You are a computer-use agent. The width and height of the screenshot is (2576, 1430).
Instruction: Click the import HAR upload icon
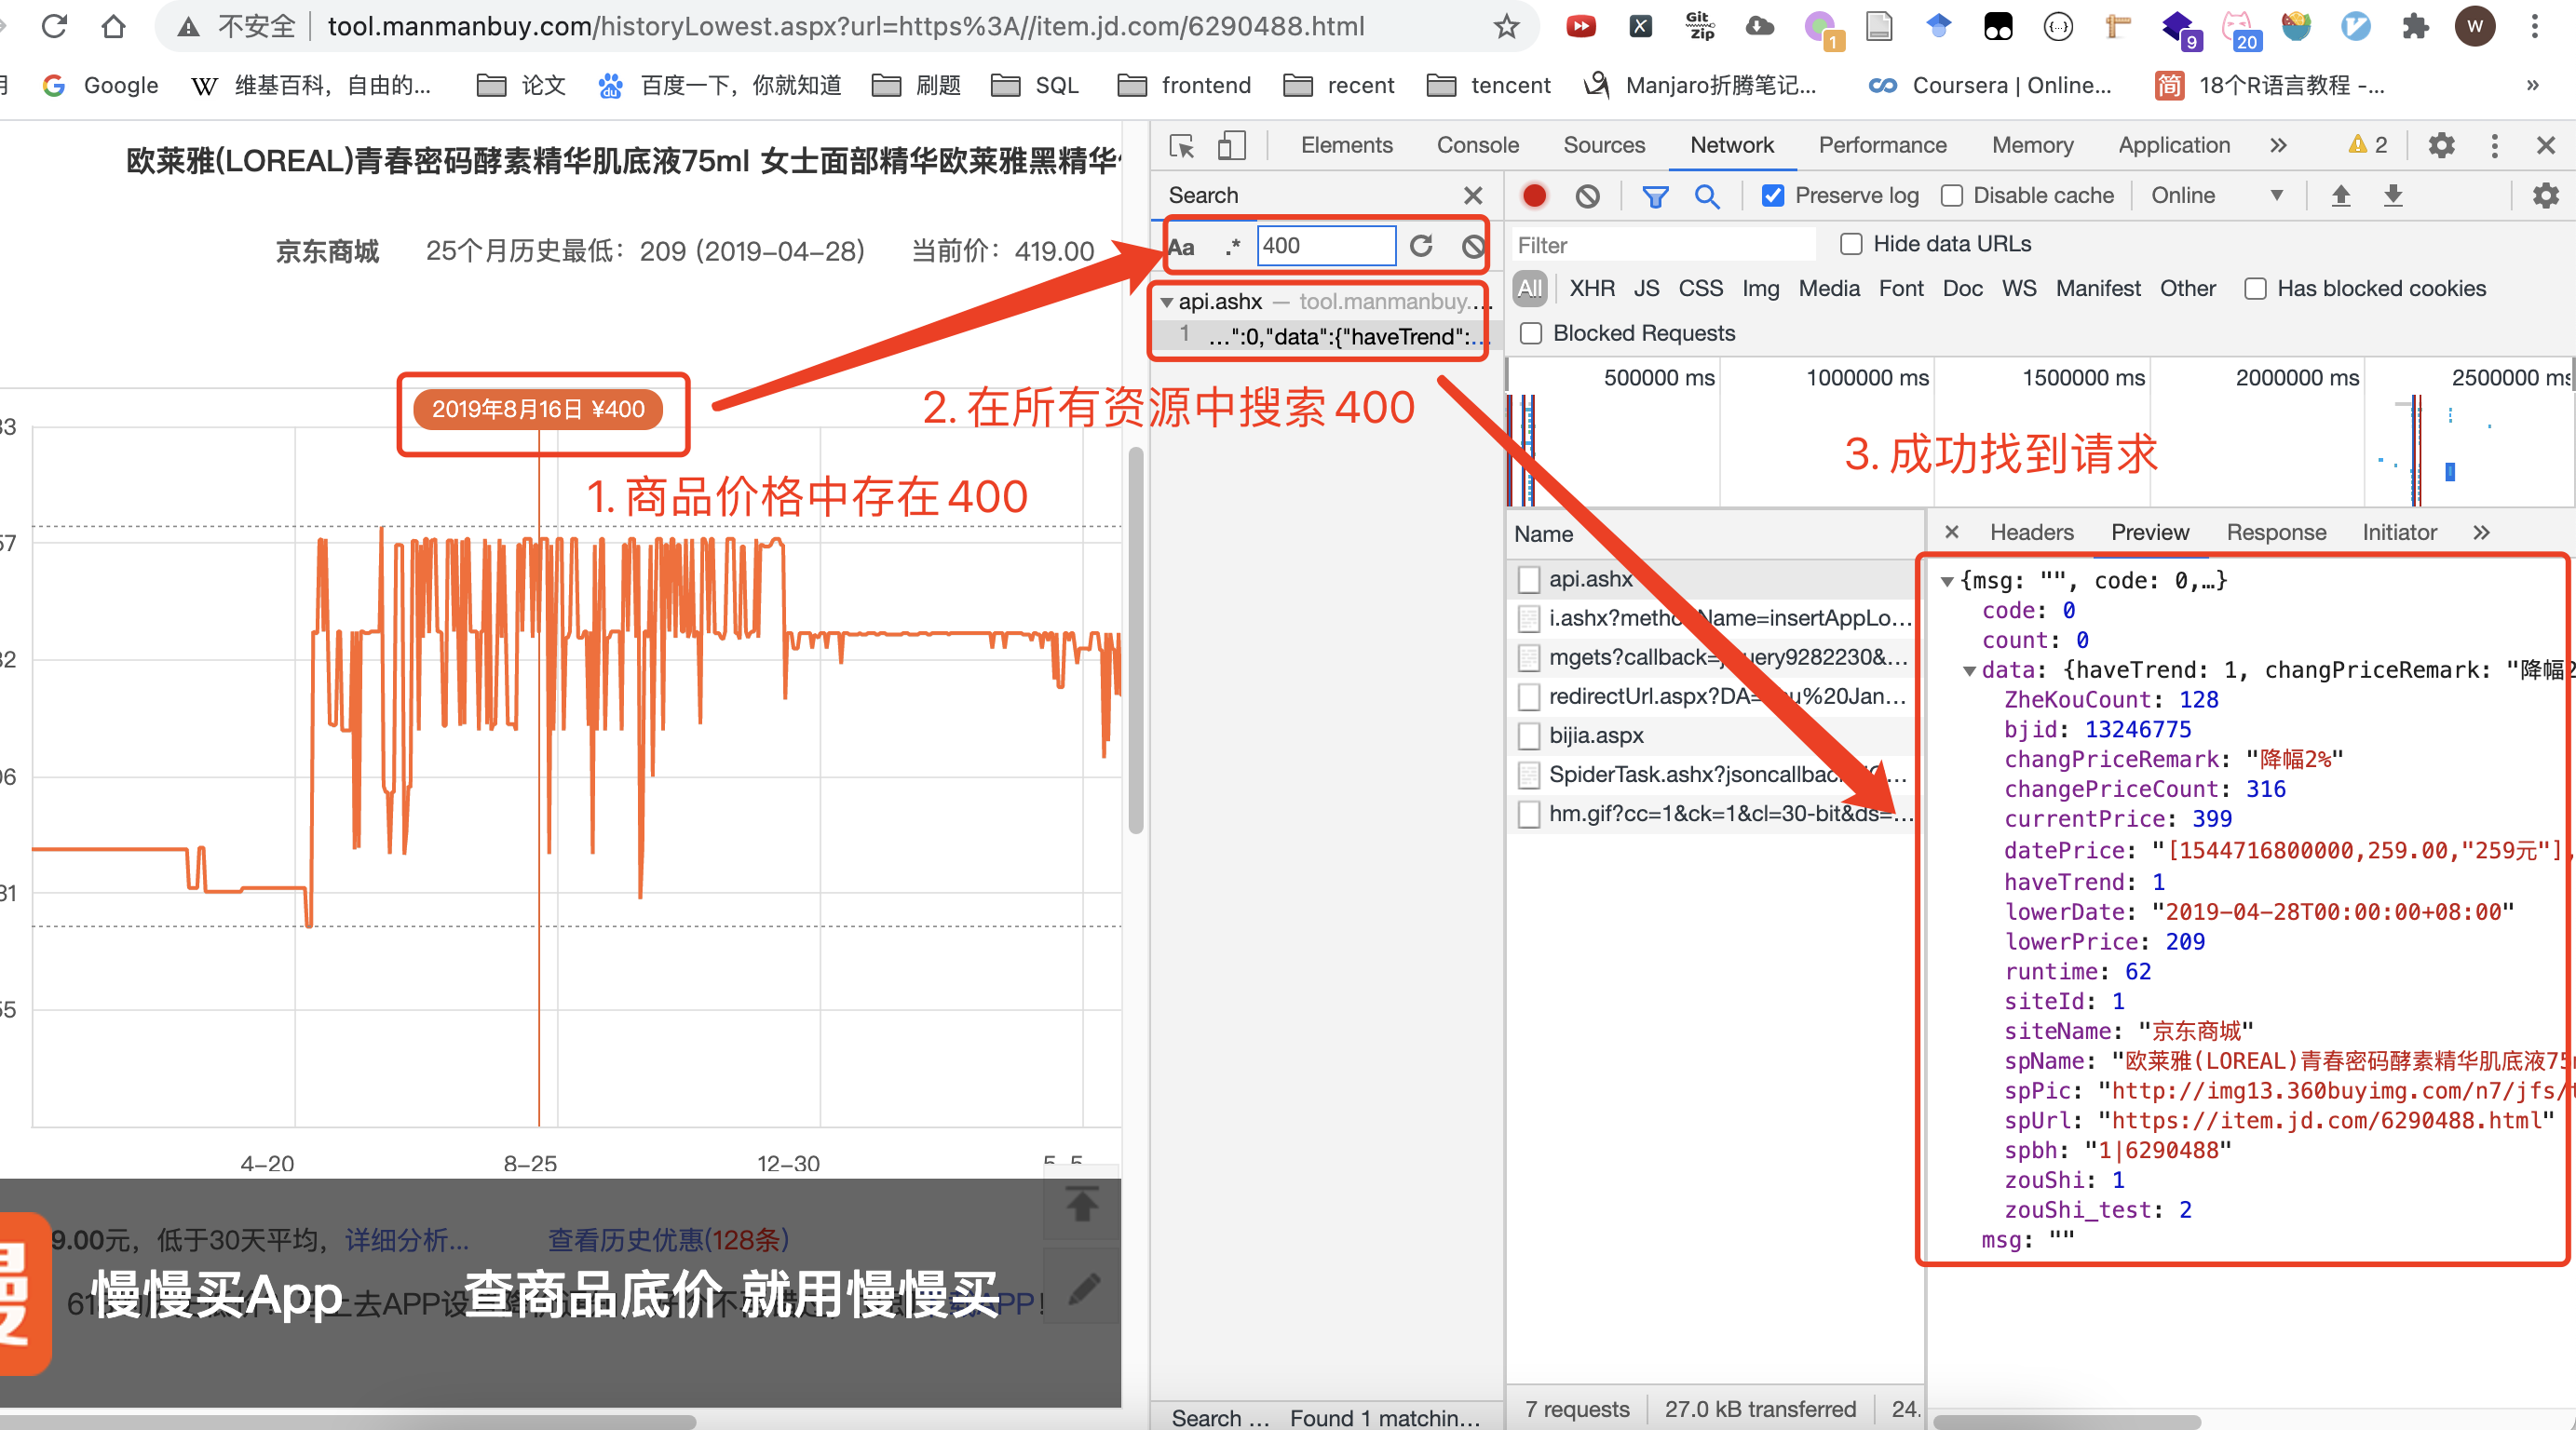(x=2340, y=196)
